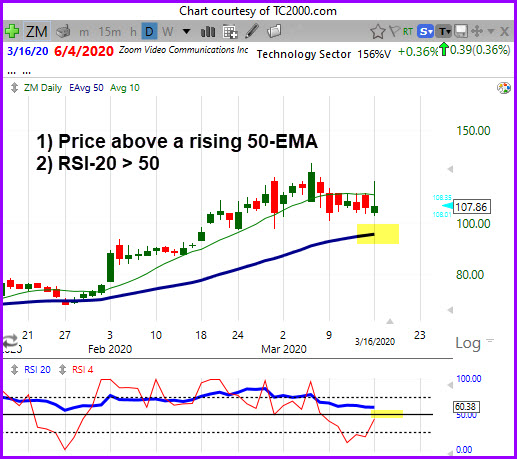This screenshot has height=459, width=517.
Task: Click the Mar 2020 month label
Action: [x=284, y=349]
